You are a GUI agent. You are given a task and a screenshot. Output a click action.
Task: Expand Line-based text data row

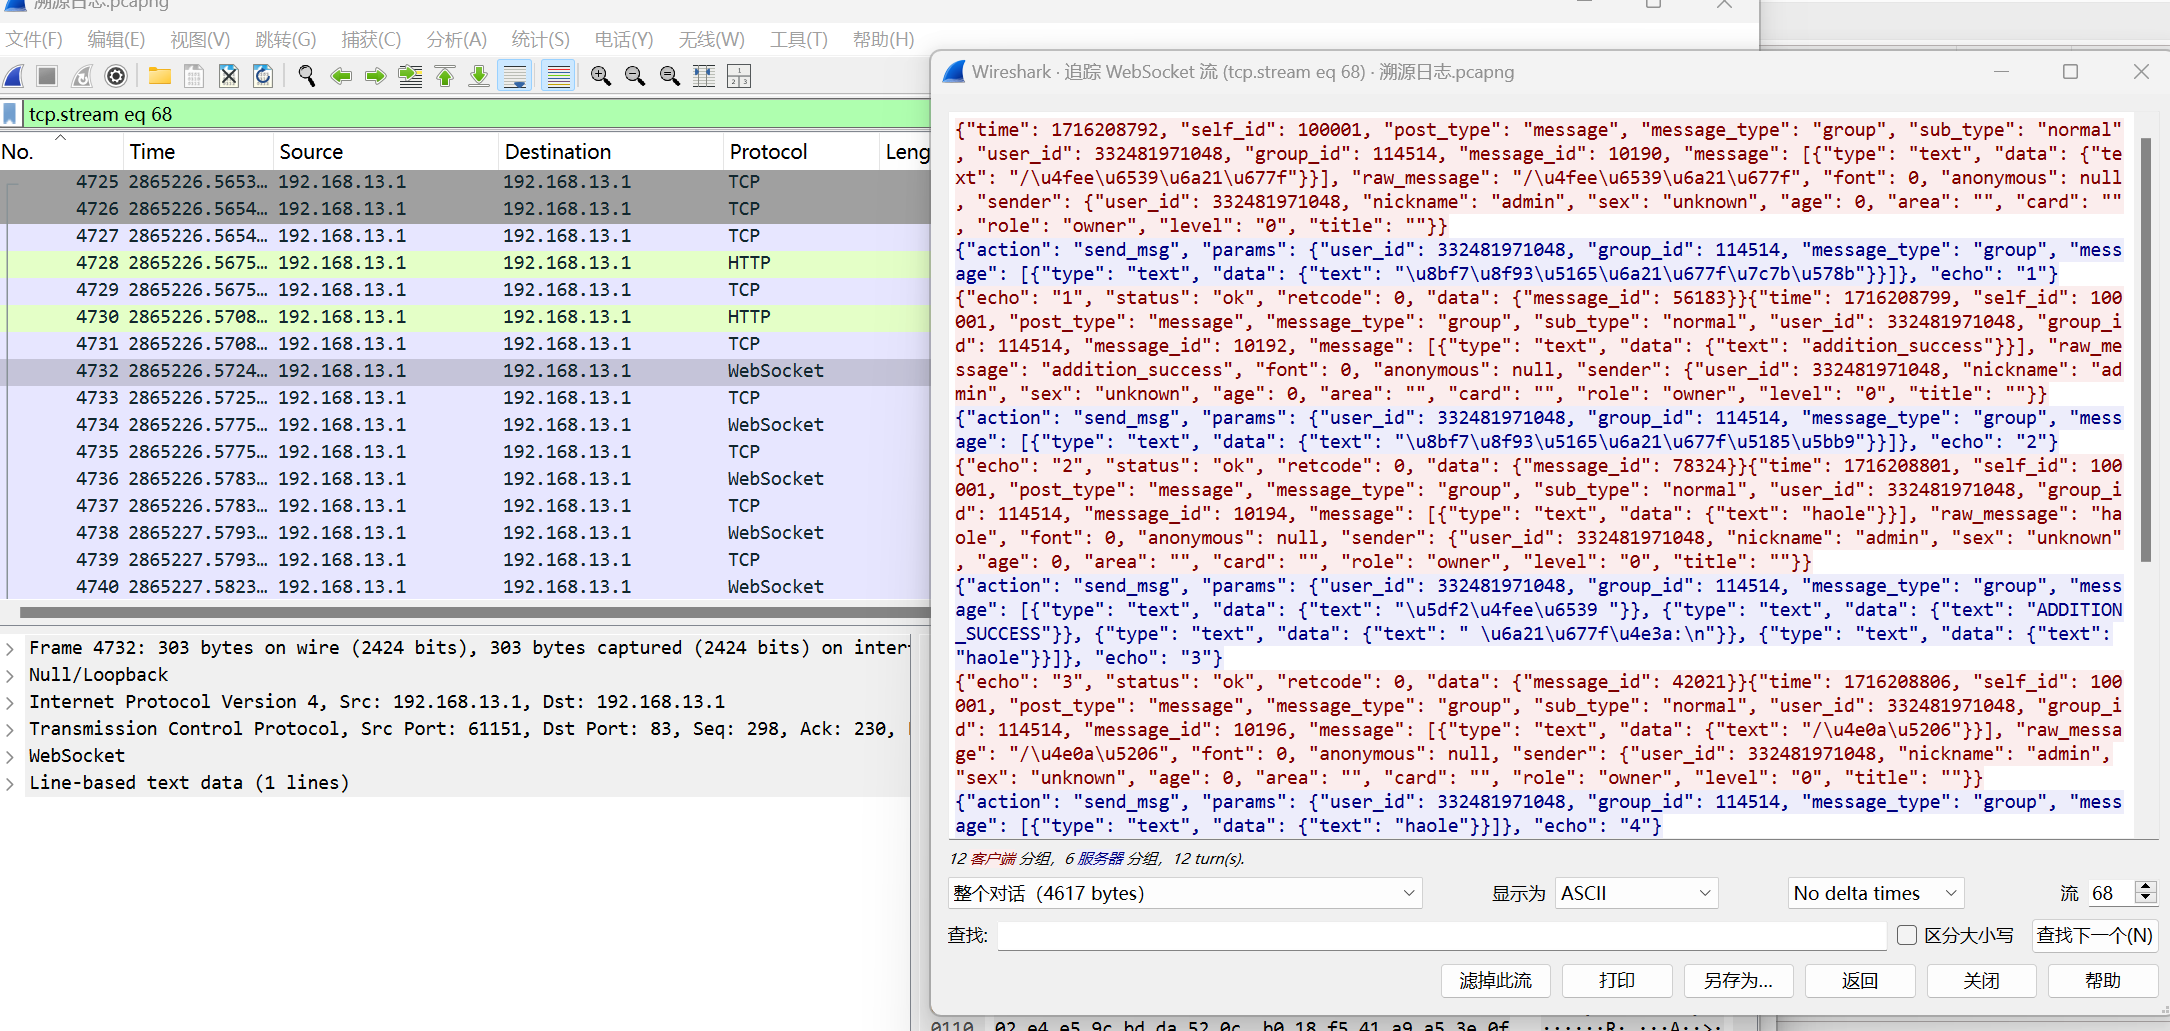[x=10, y=783]
